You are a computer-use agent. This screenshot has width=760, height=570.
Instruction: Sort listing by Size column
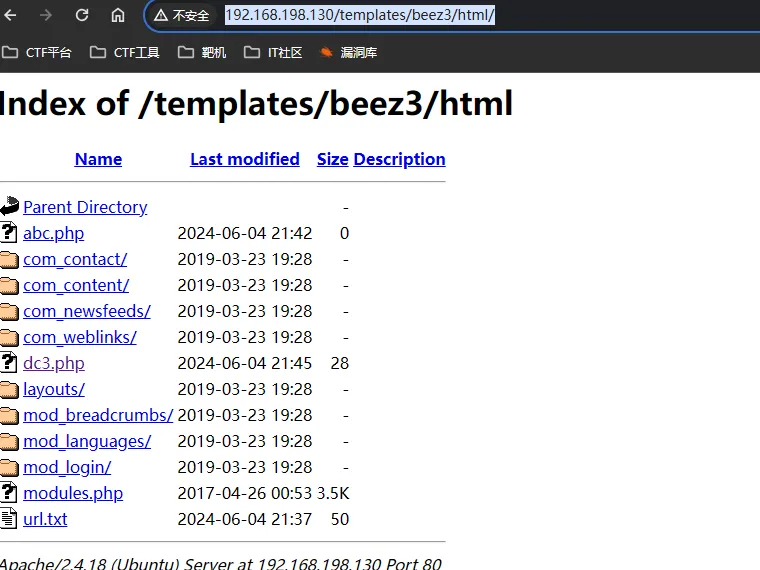(x=332, y=159)
